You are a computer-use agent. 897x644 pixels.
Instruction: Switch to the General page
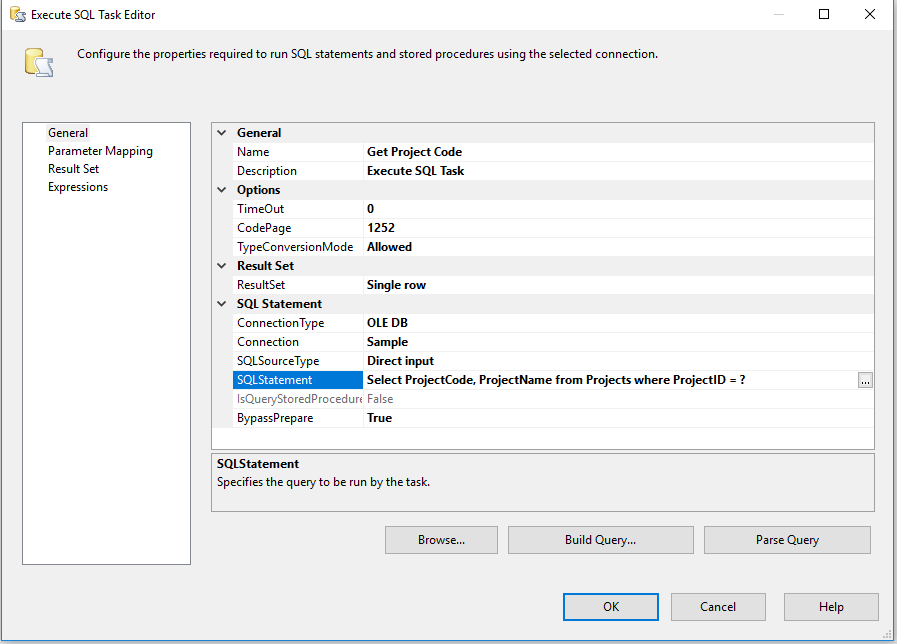68,132
